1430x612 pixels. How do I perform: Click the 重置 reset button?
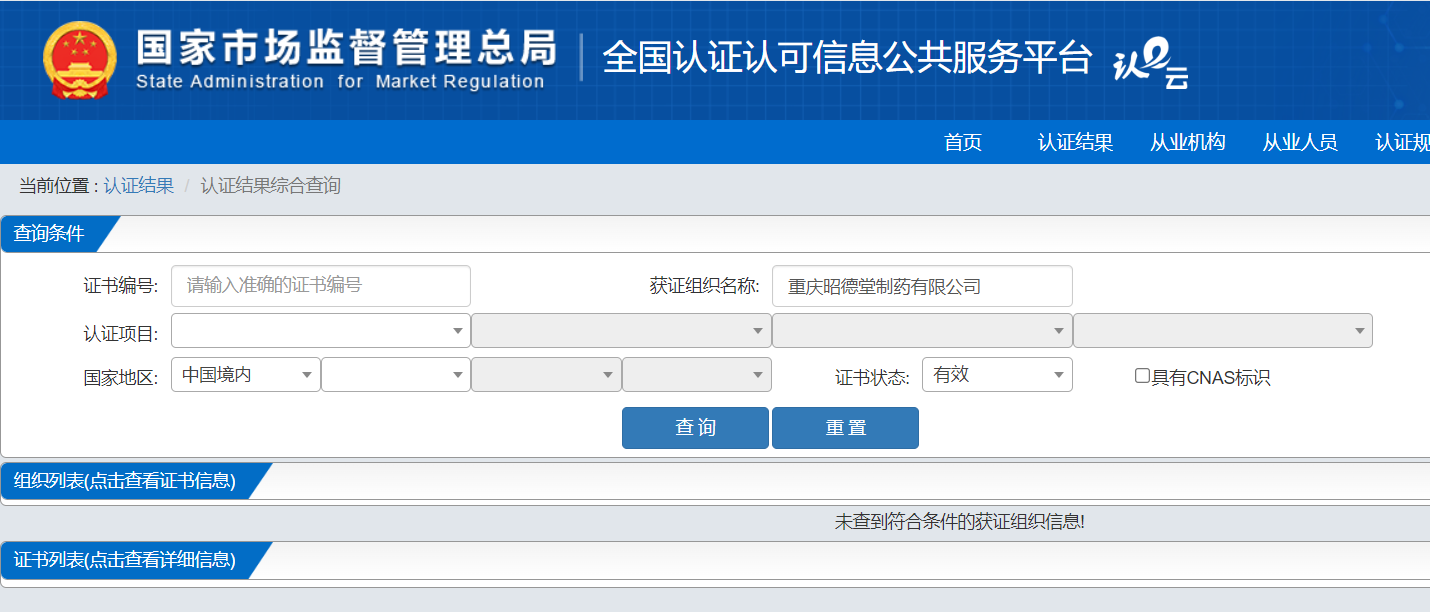[x=845, y=428]
